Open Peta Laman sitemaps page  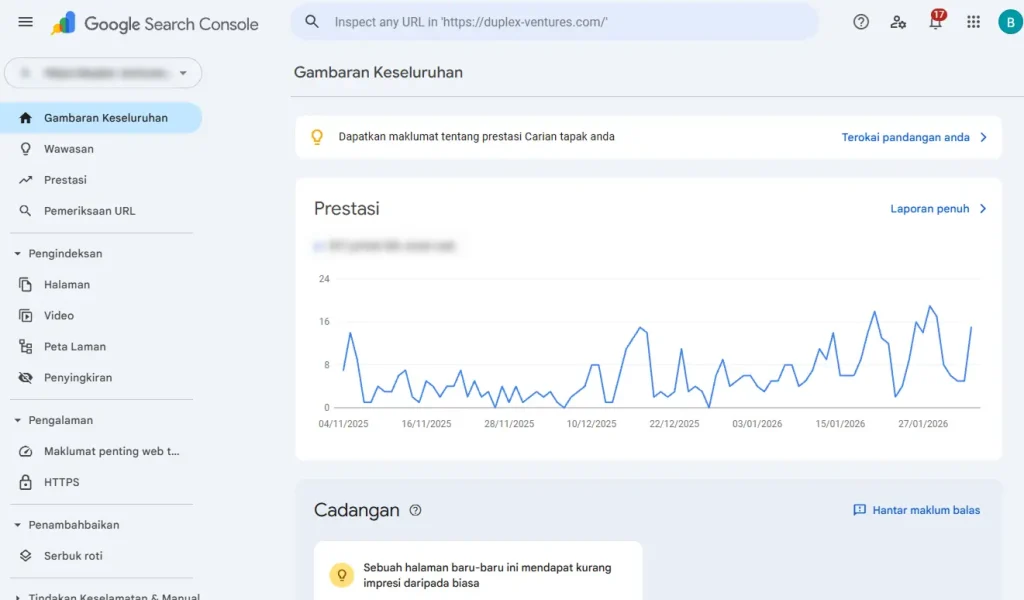pos(74,347)
